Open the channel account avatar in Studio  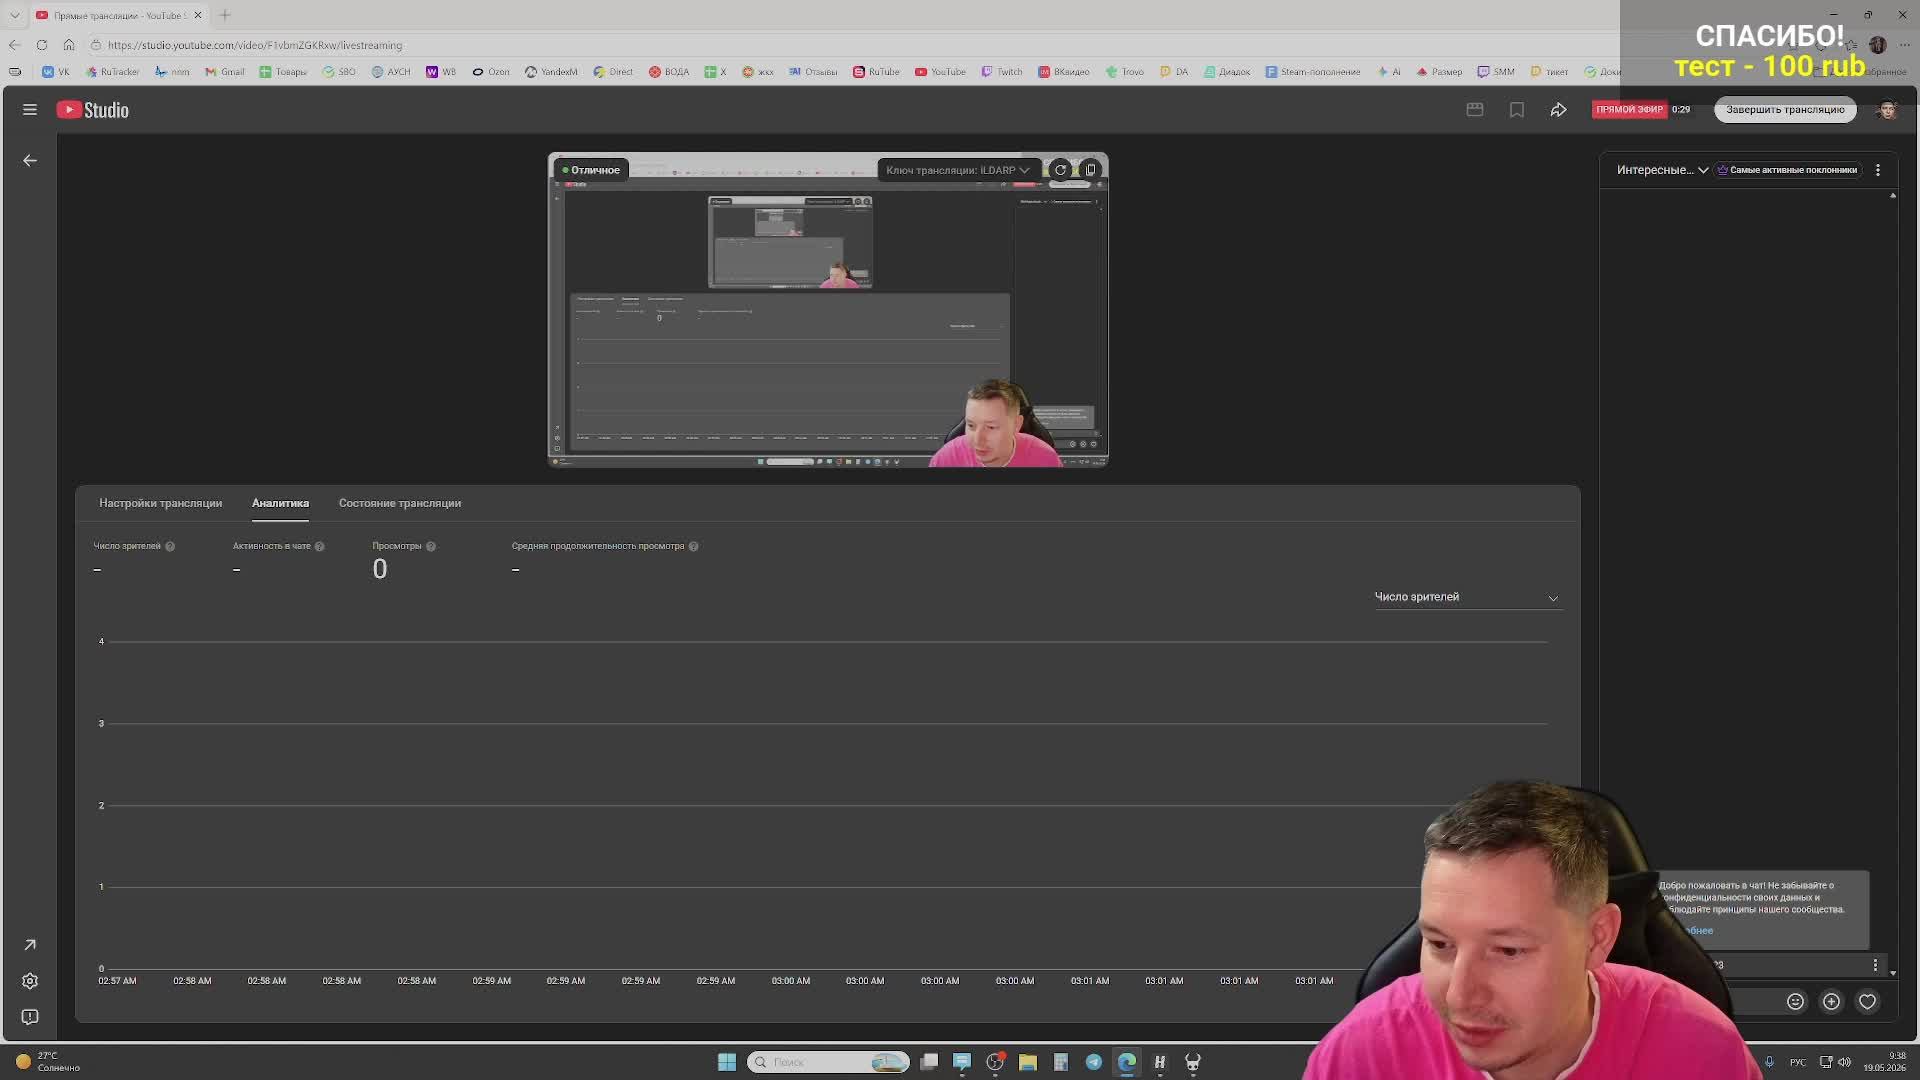point(1888,110)
